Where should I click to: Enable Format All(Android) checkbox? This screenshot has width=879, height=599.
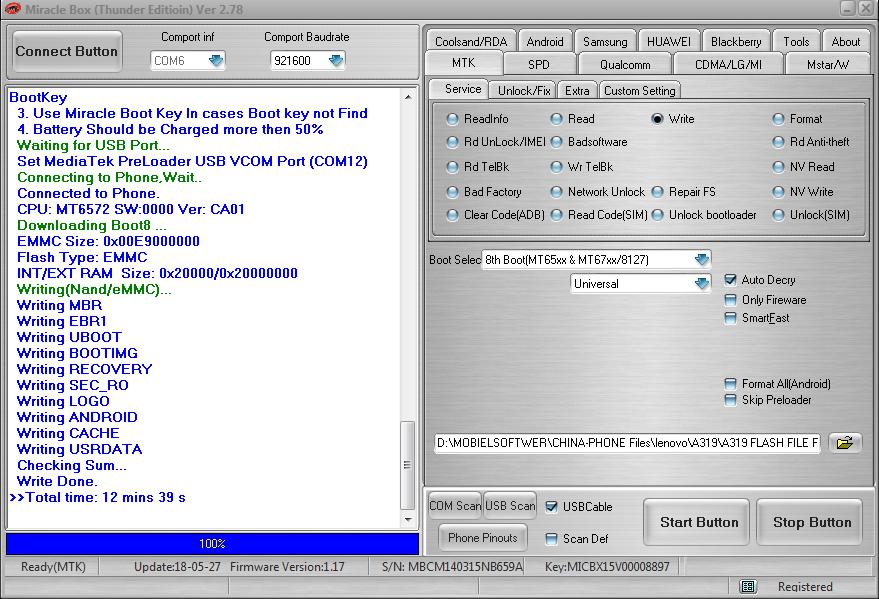click(730, 384)
